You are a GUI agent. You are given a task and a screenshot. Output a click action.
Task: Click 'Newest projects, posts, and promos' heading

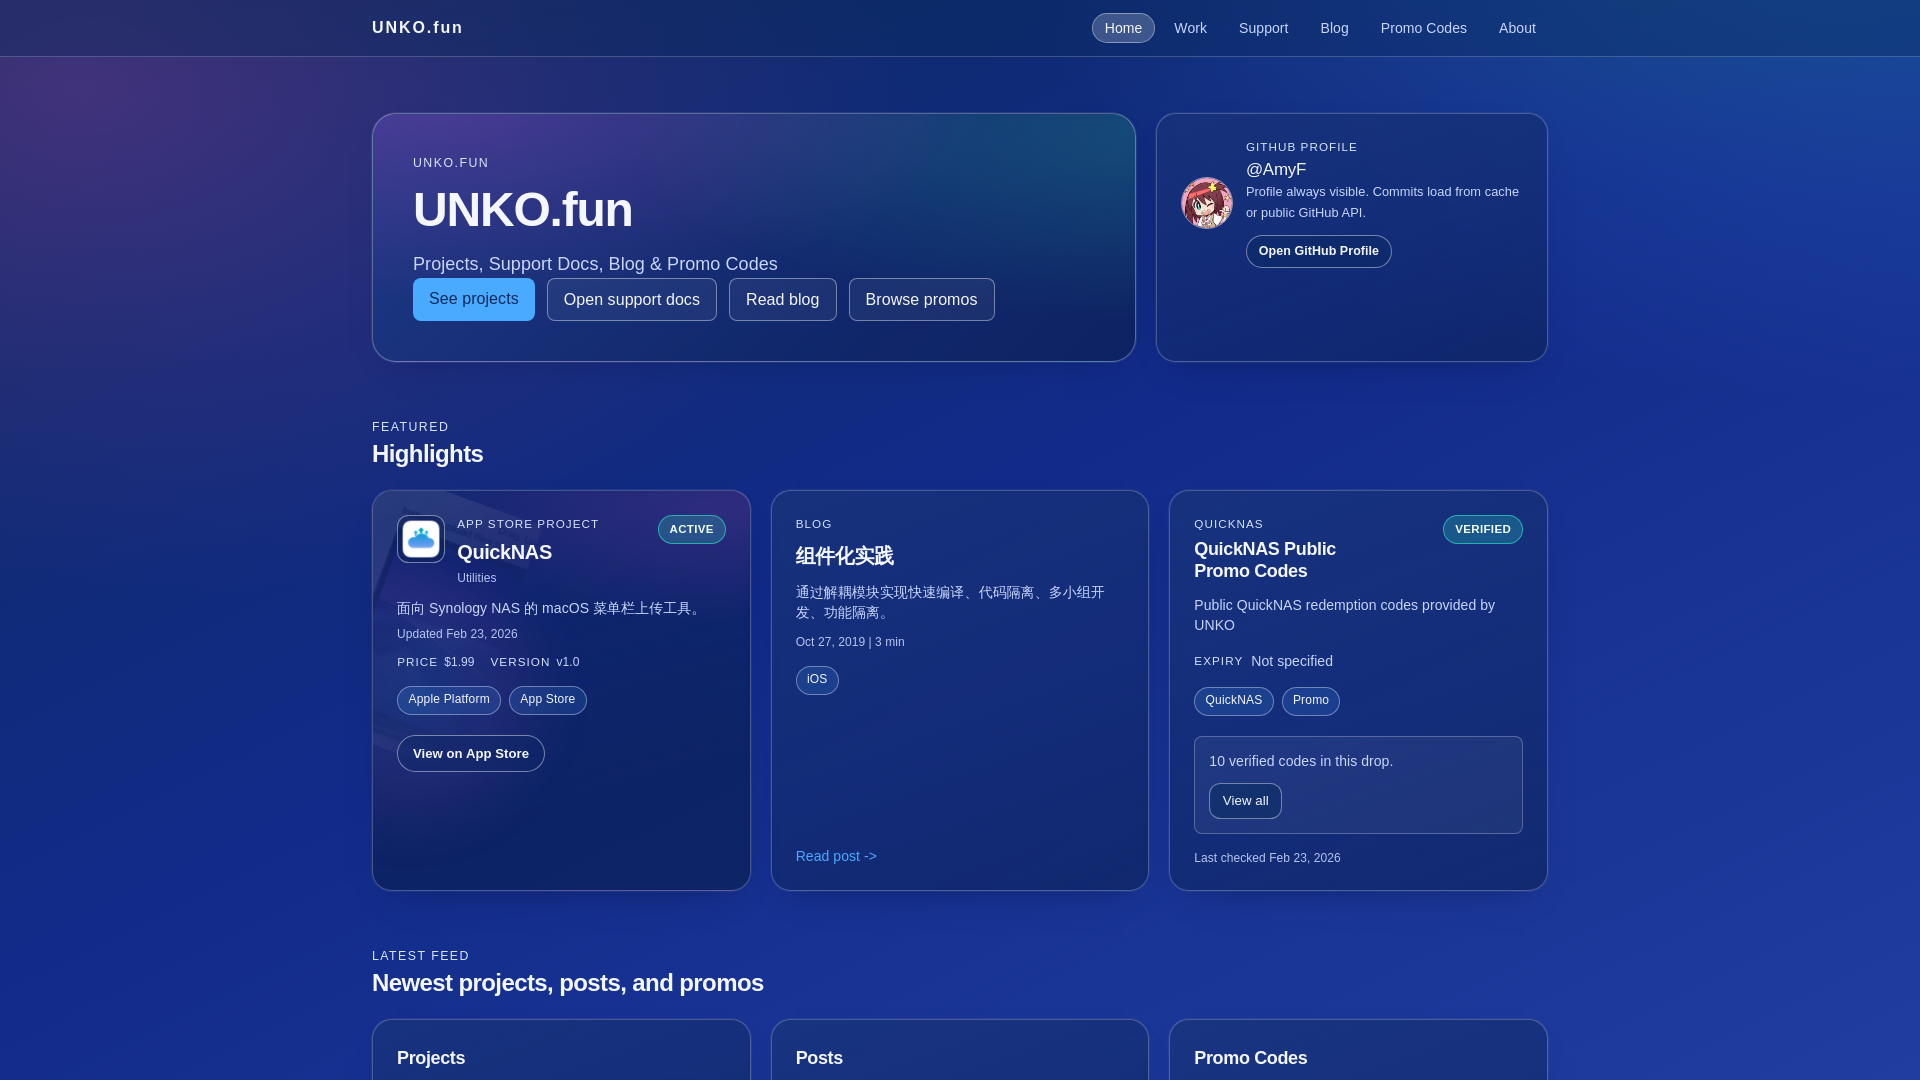click(568, 983)
